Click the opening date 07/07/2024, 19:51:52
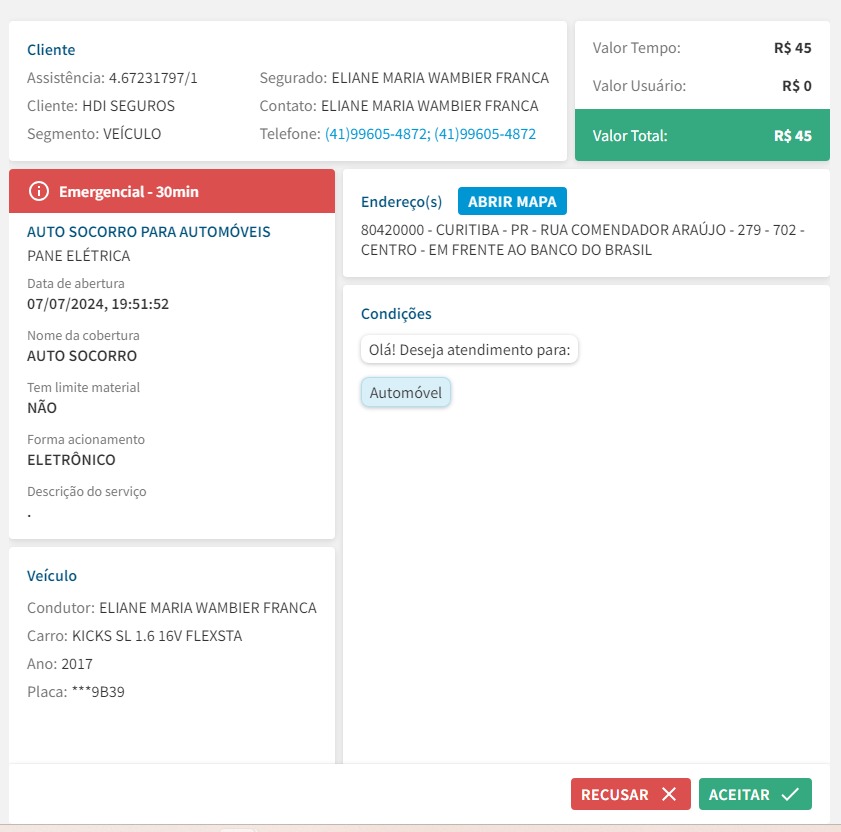This screenshot has width=841, height=832. (x=98, y=304)
